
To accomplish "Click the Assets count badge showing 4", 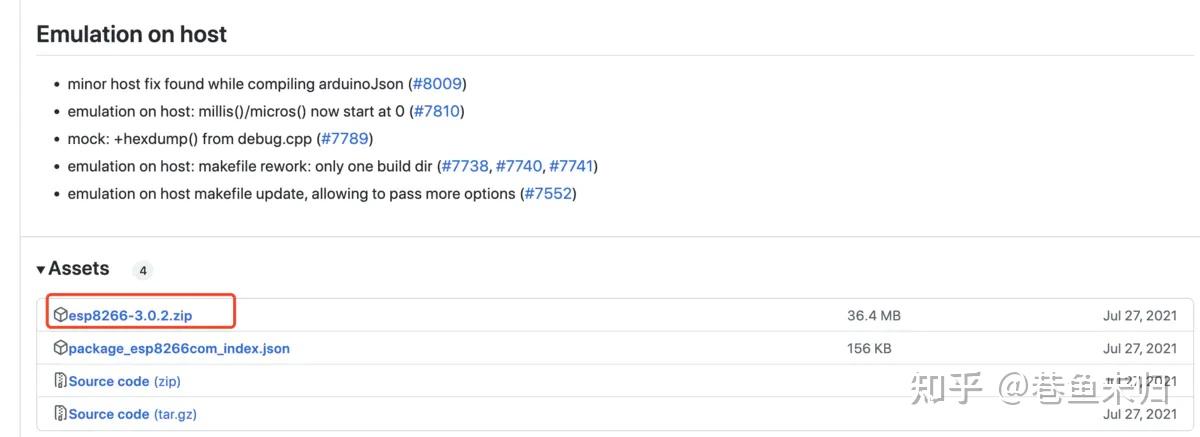I will coord(142,270).
